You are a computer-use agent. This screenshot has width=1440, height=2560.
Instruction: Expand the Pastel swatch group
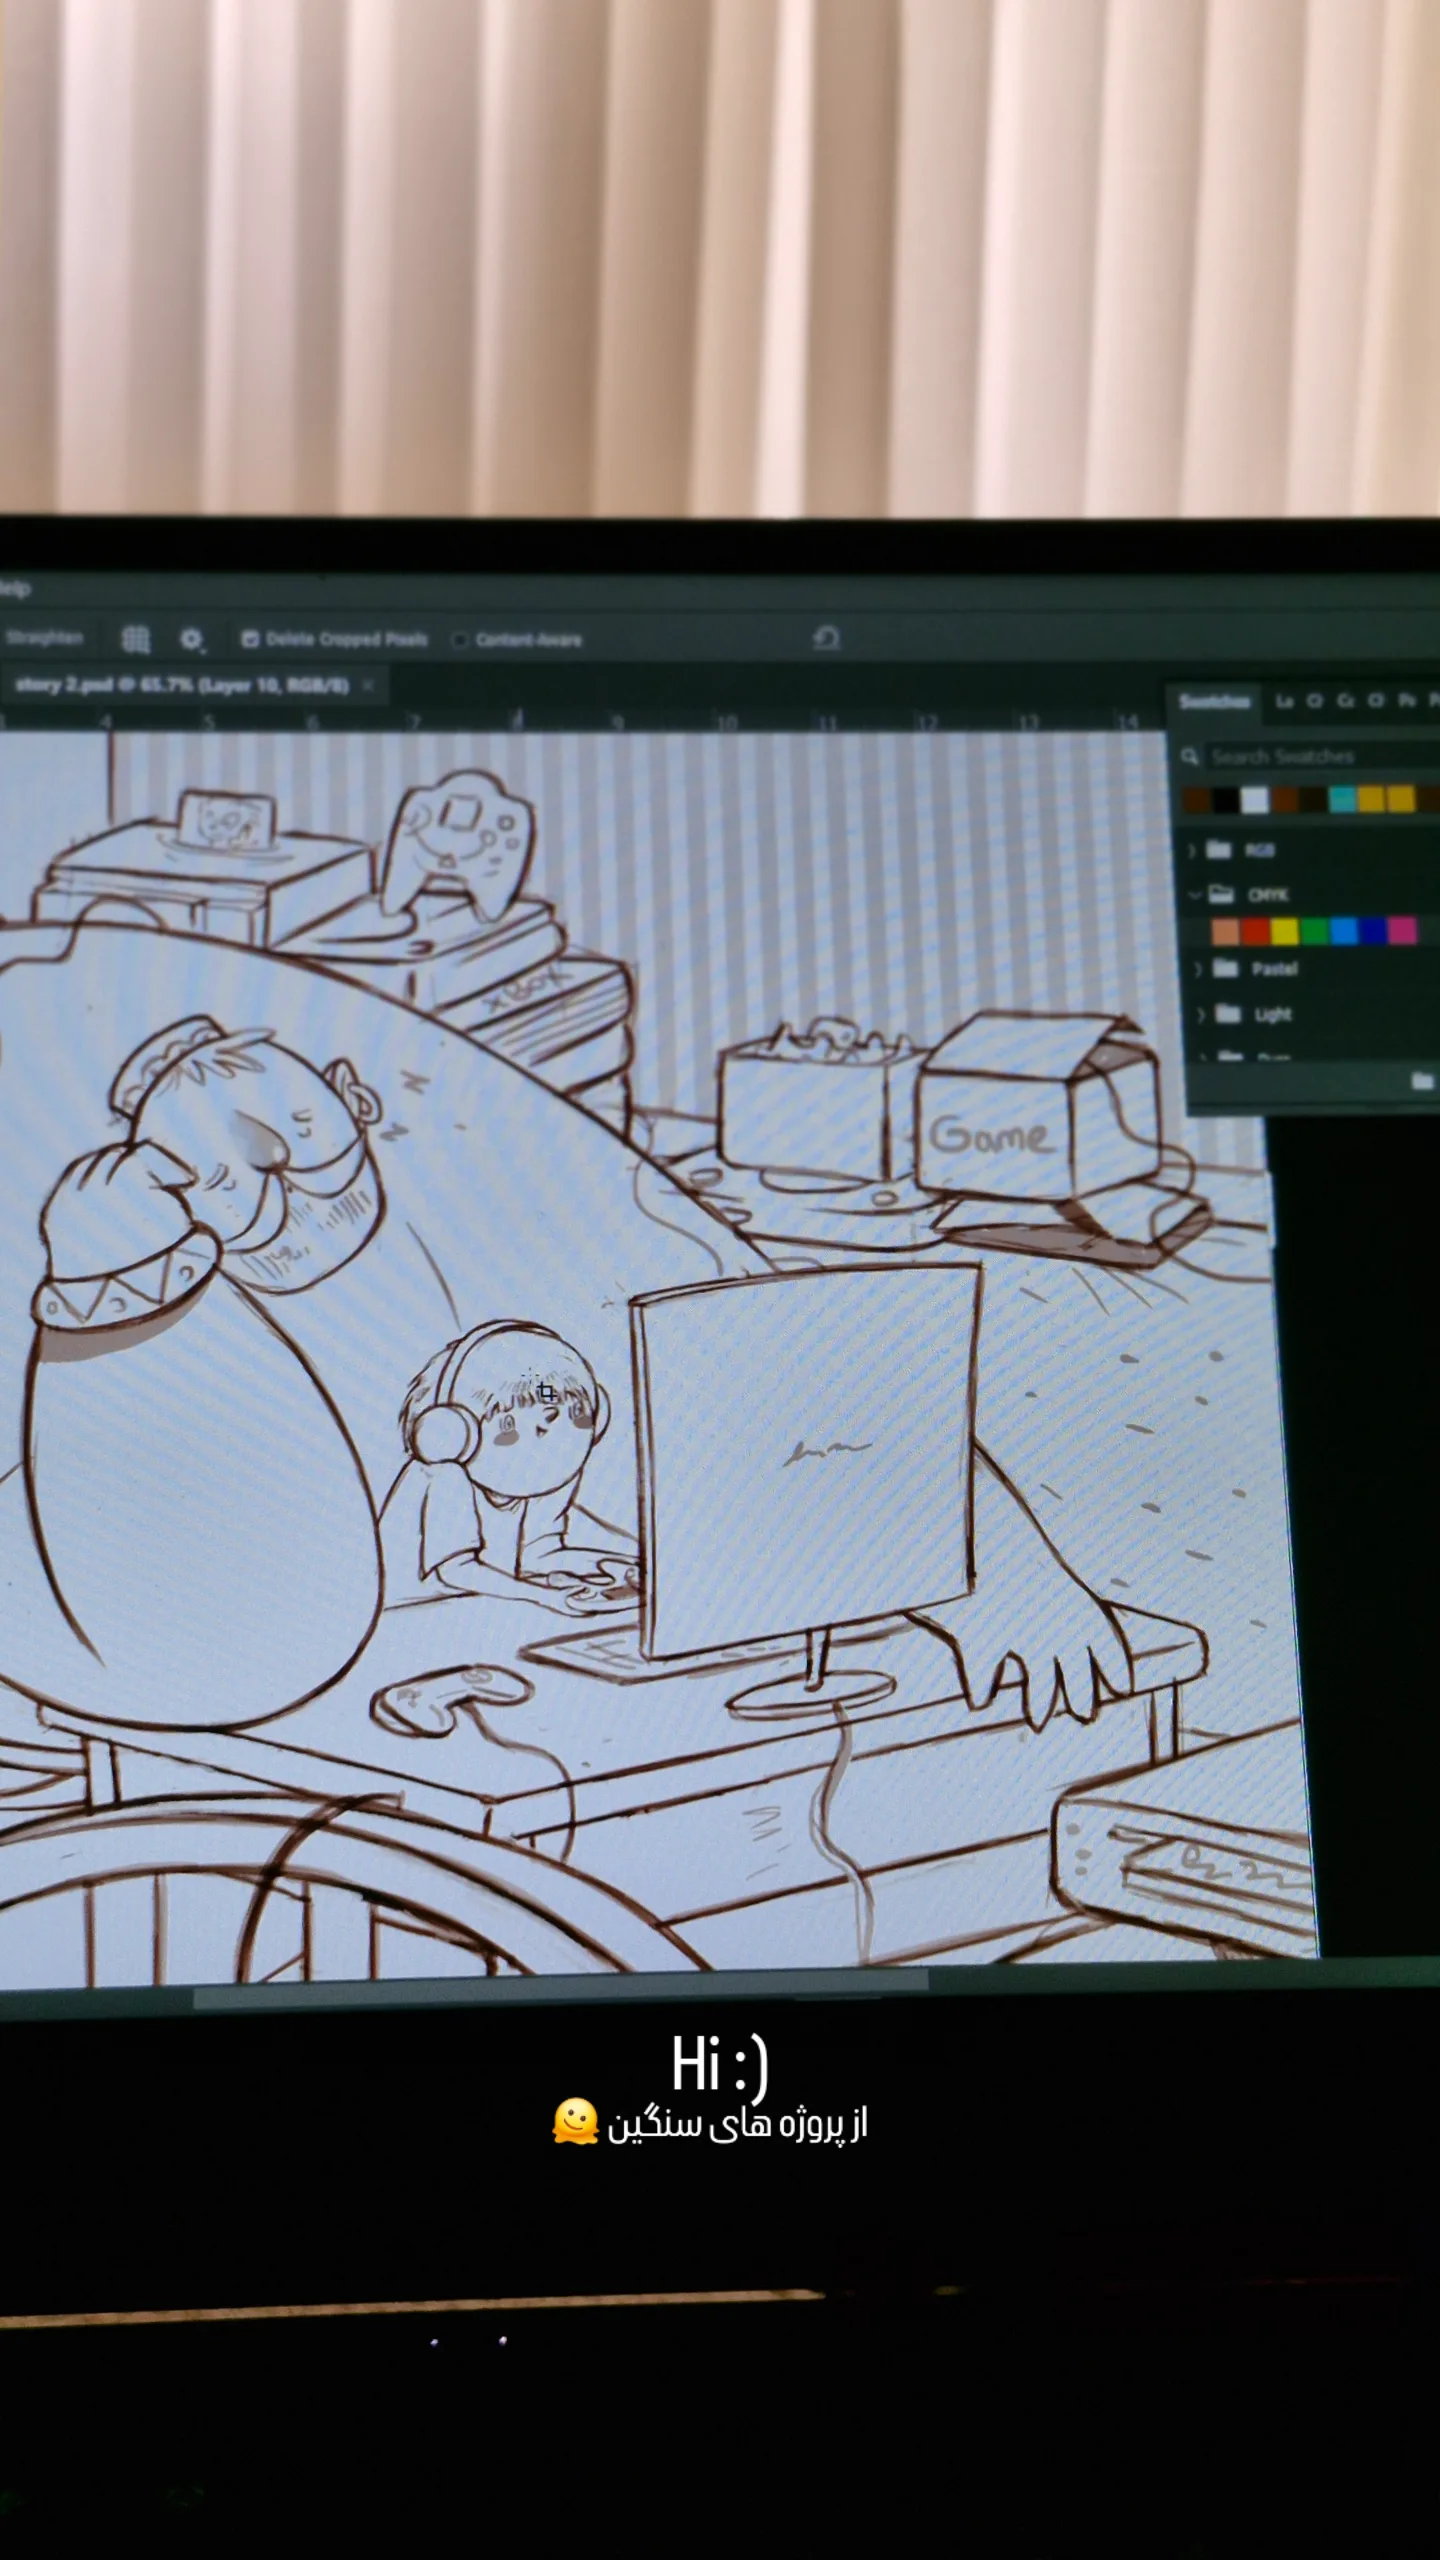1199,968
